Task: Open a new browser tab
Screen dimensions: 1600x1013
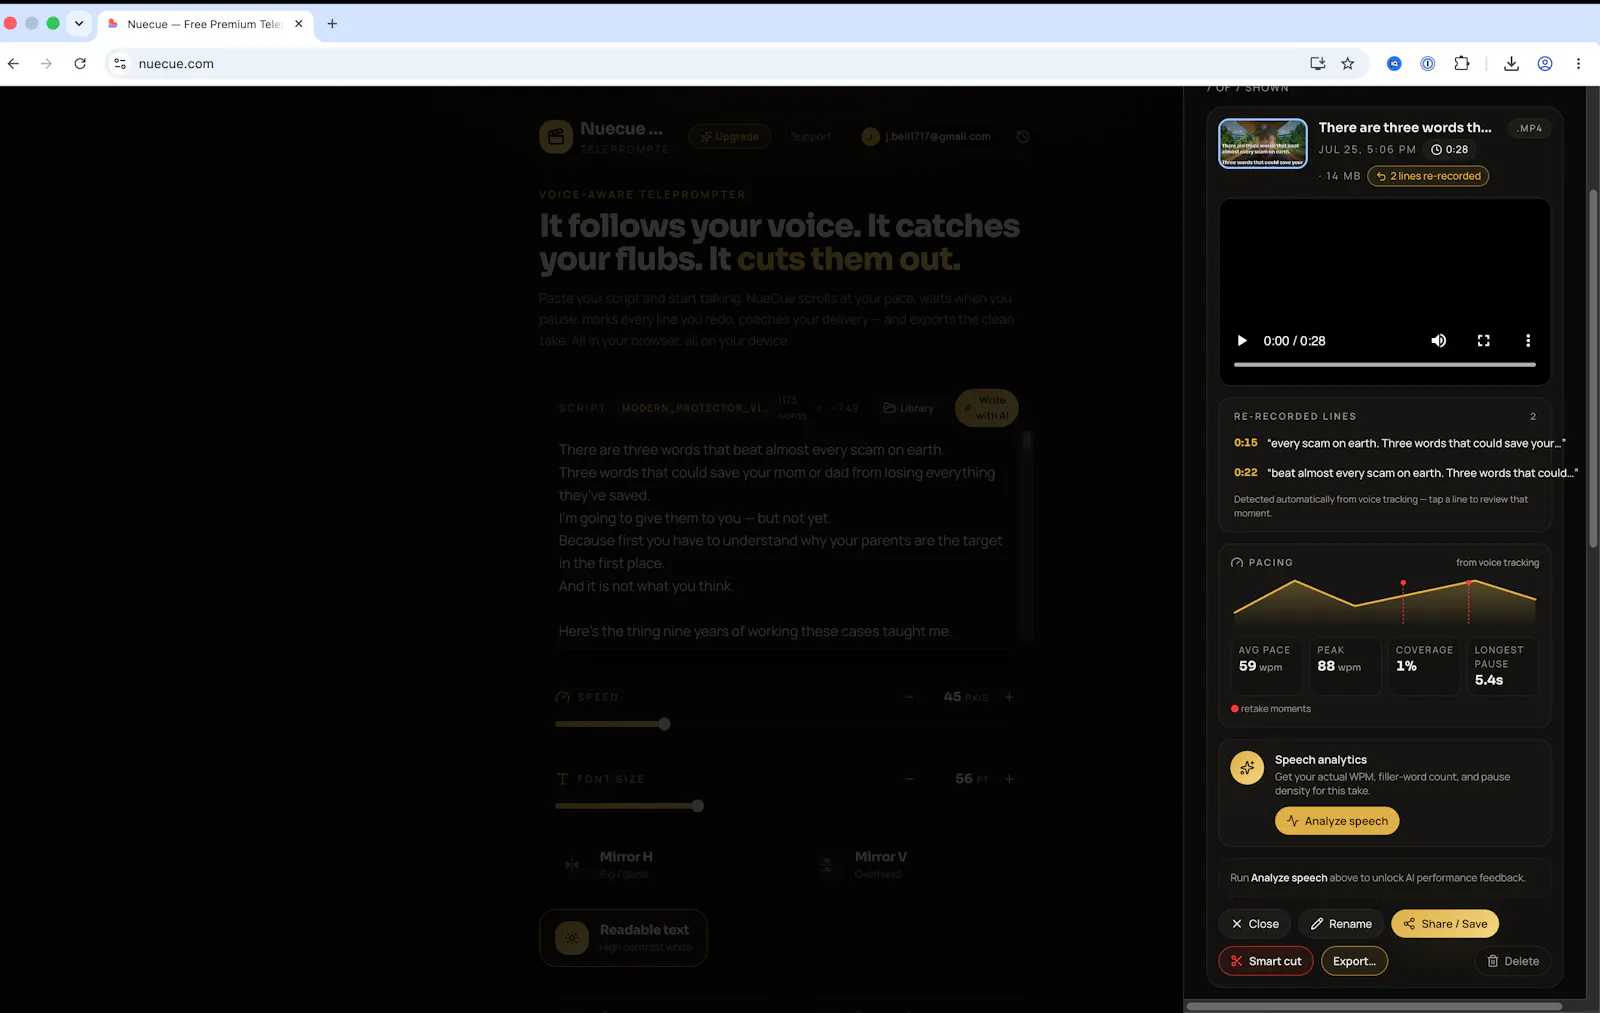Action: click(332, 24)
